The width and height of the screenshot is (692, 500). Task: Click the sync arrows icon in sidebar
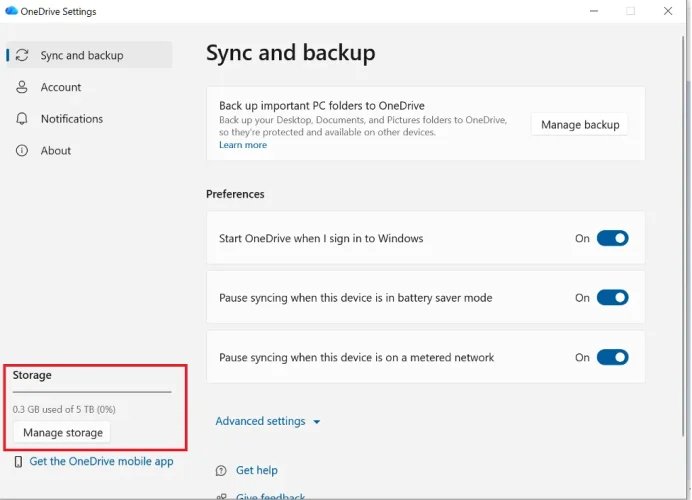tap(22, 55)
